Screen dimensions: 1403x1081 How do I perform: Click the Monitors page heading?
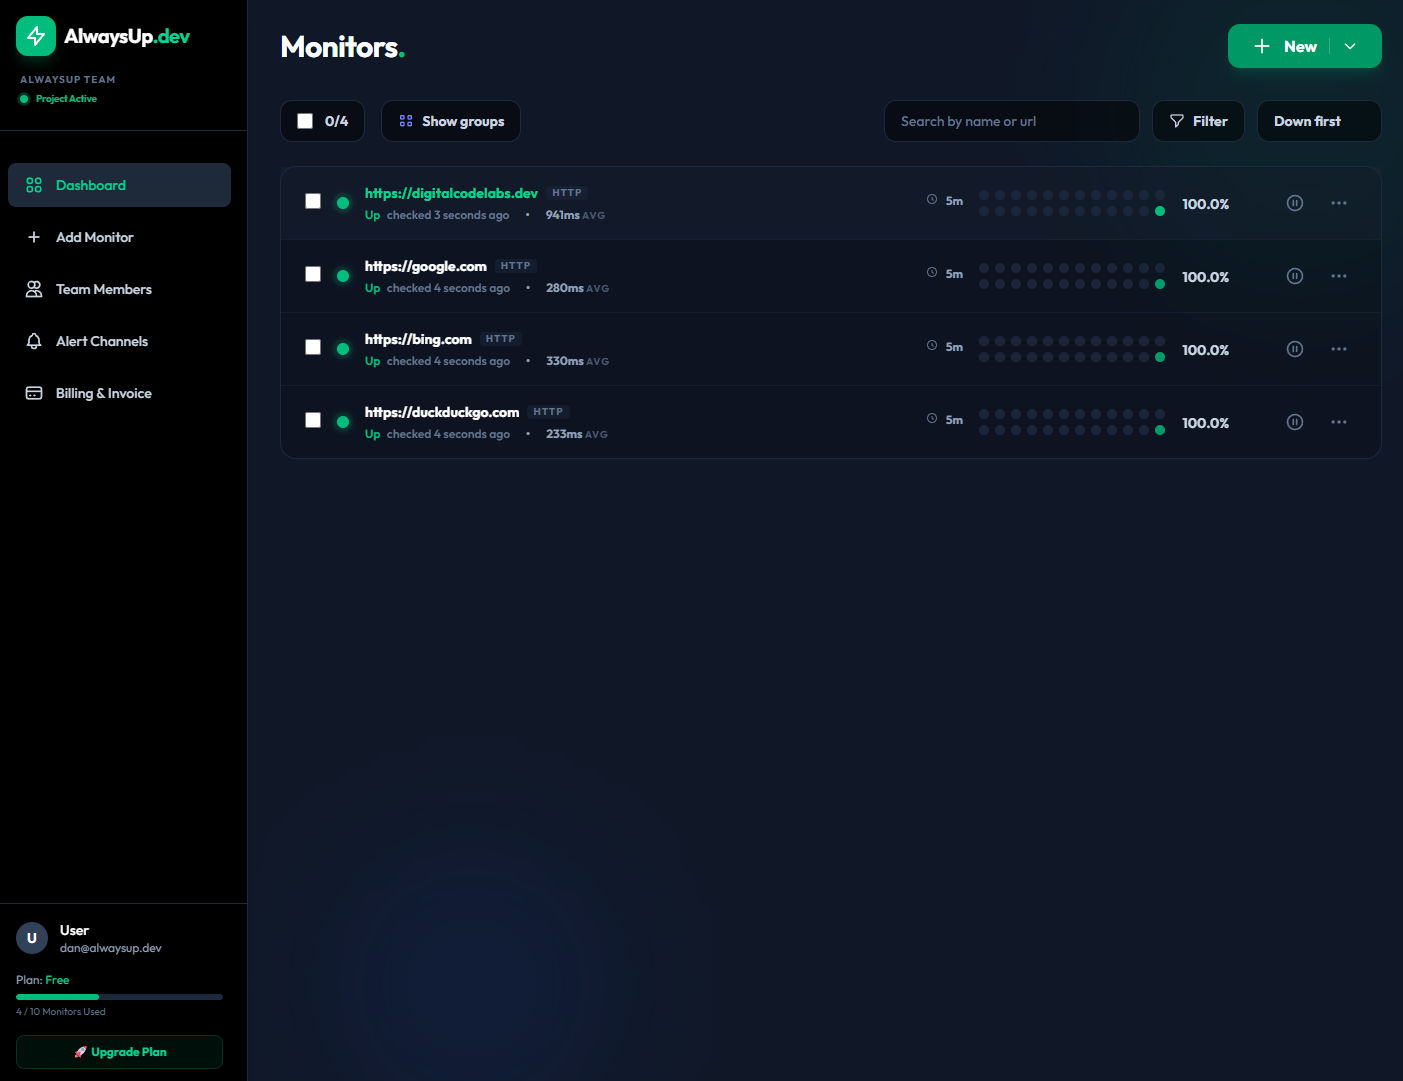[342, 47]
